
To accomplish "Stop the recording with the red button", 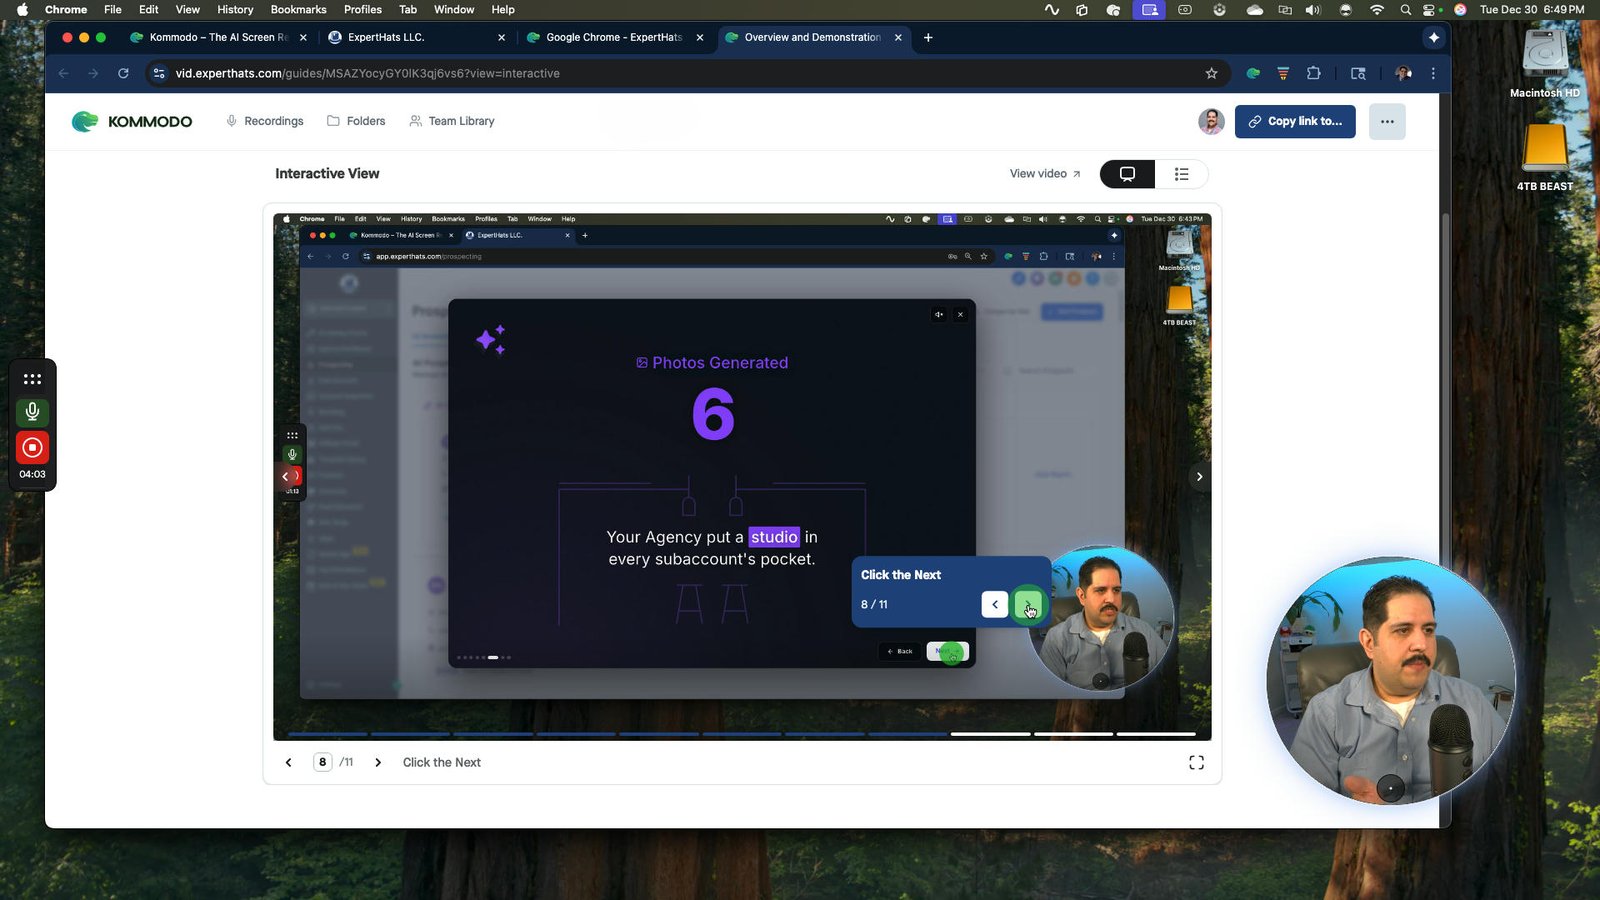I will coord(32,447).
